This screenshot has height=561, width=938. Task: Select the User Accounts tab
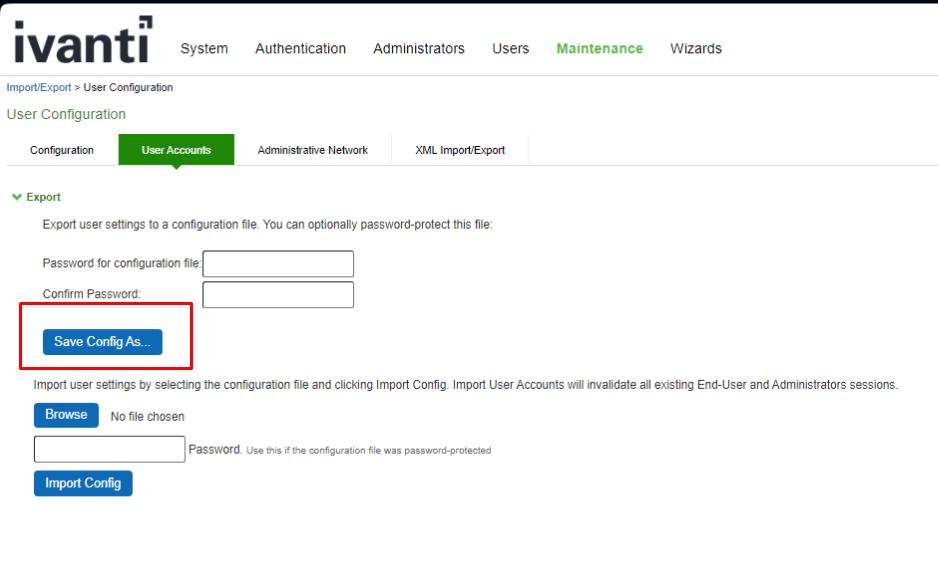[176, 150]
